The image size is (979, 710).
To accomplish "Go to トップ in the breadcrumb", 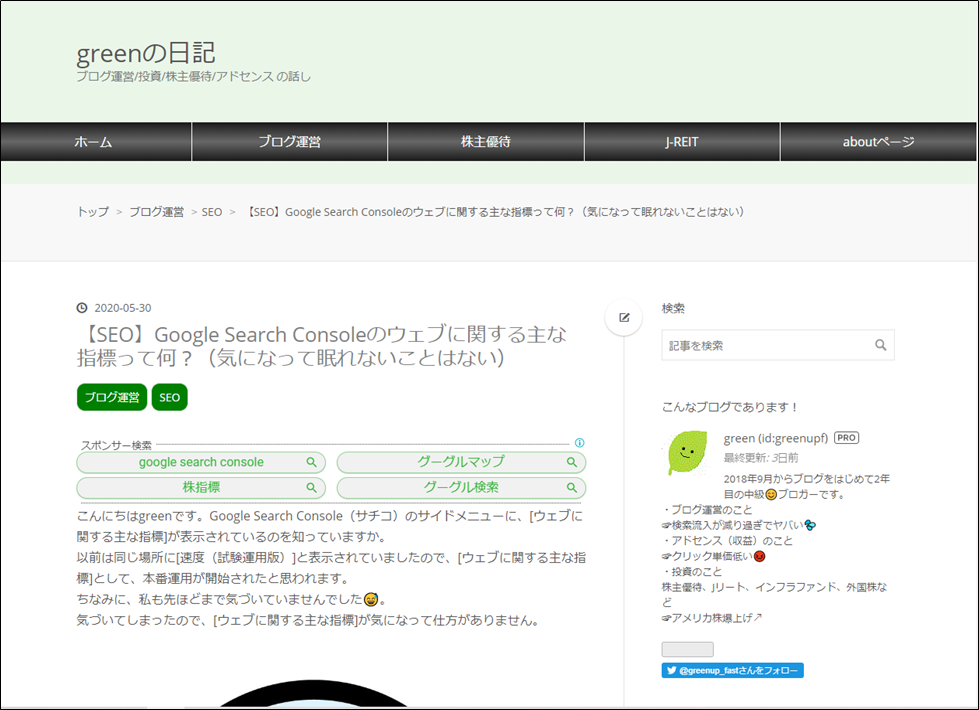I will click(92, 212).
